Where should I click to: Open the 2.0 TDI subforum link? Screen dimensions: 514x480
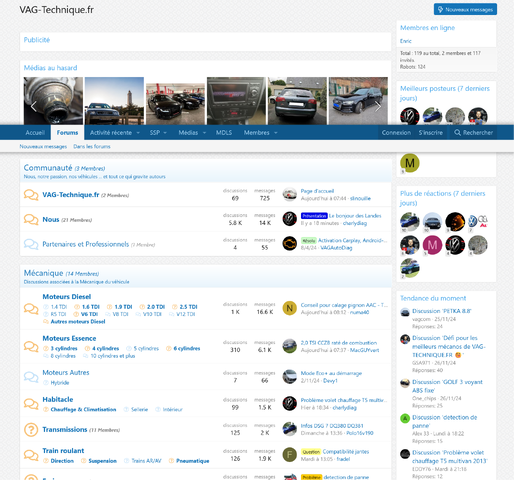[x=156, y=307]
